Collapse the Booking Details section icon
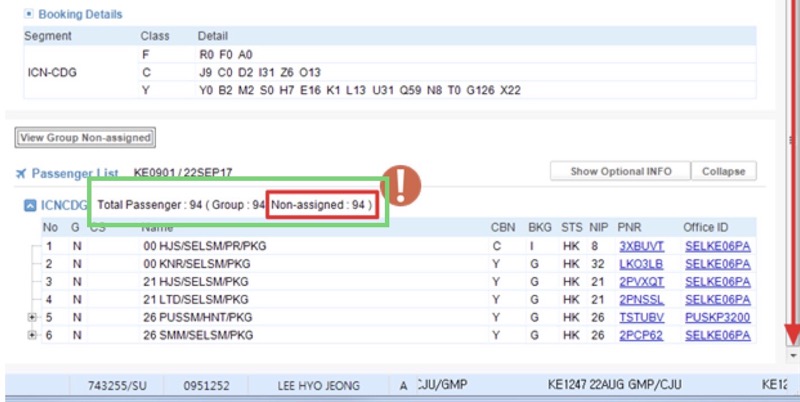The height and width of the screenshot is (402, 800). pos(29,15)
